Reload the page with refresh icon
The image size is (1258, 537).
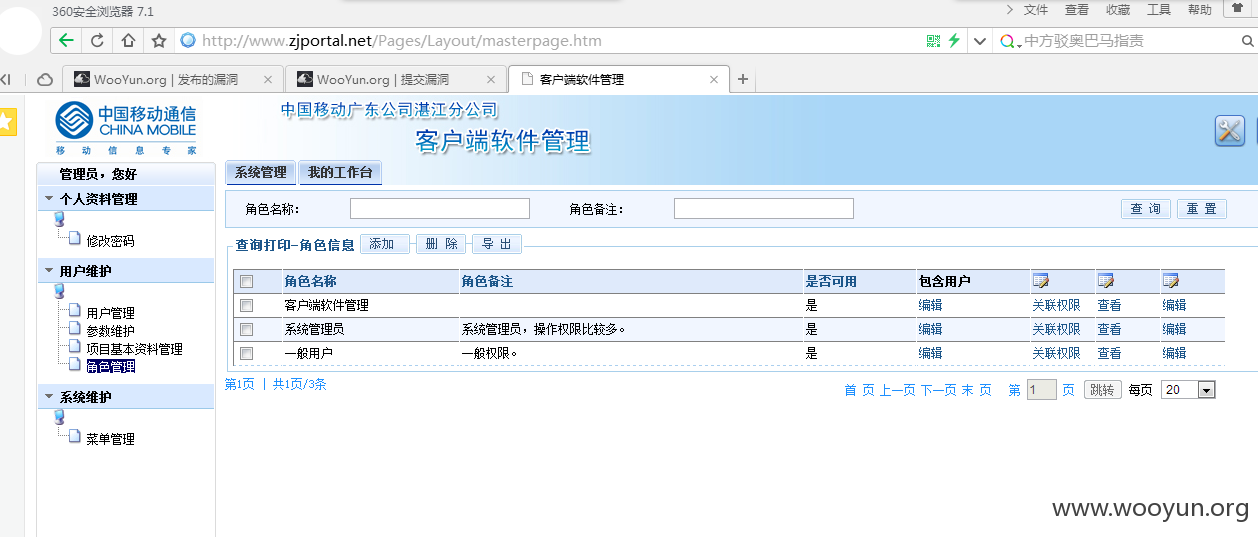tap(97, 41)
